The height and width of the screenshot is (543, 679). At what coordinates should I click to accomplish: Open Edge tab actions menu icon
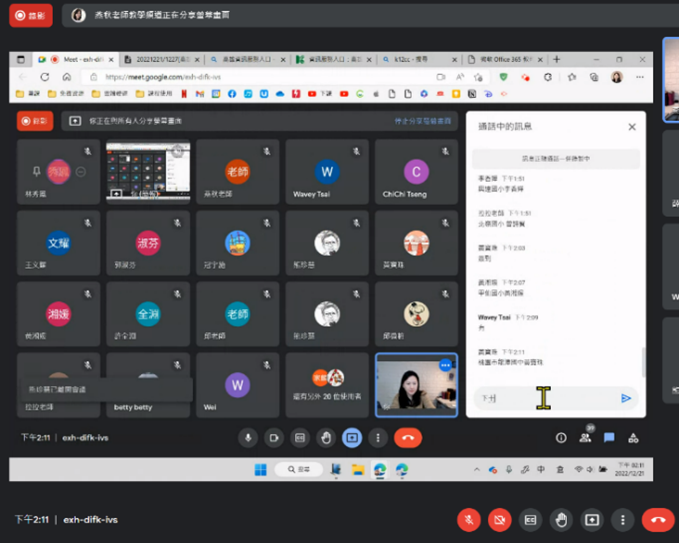coord(21,59)
